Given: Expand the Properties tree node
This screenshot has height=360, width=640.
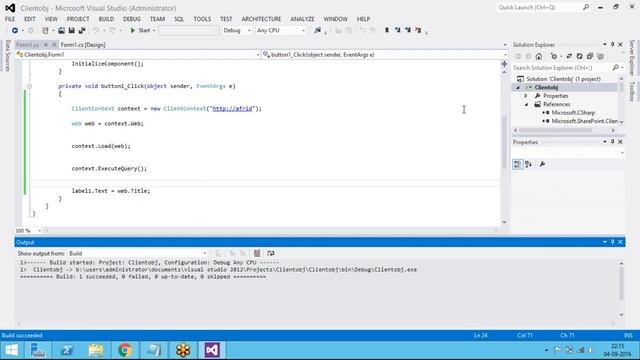Looking at the screenshot, I should tap(526, 96).
